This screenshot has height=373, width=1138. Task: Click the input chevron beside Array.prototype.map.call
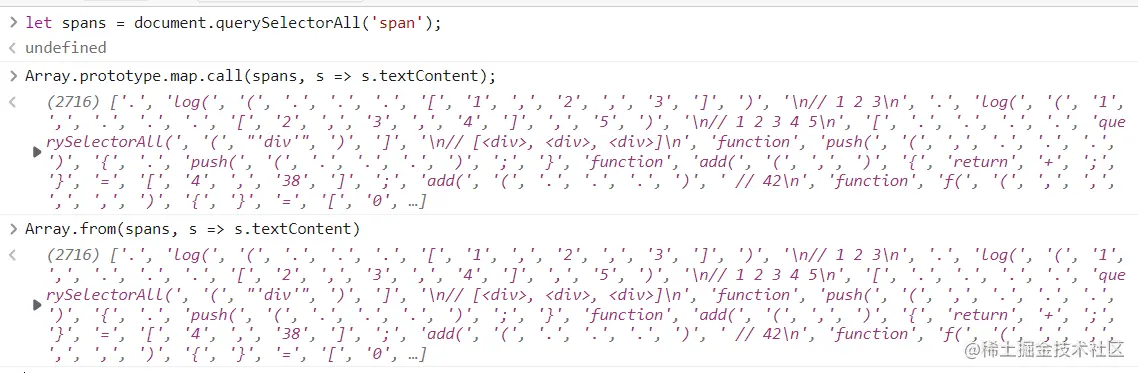[x=13, y=75]
